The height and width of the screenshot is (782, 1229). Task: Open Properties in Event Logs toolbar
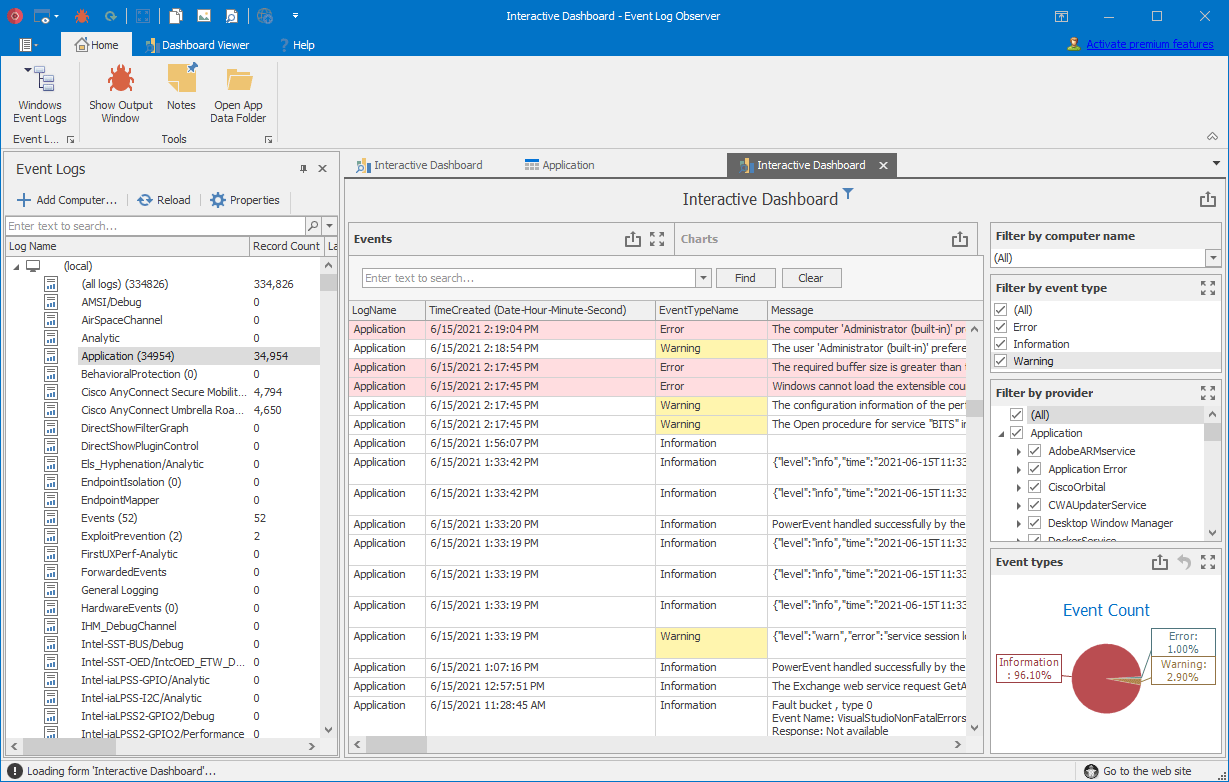tap(245, 200)
